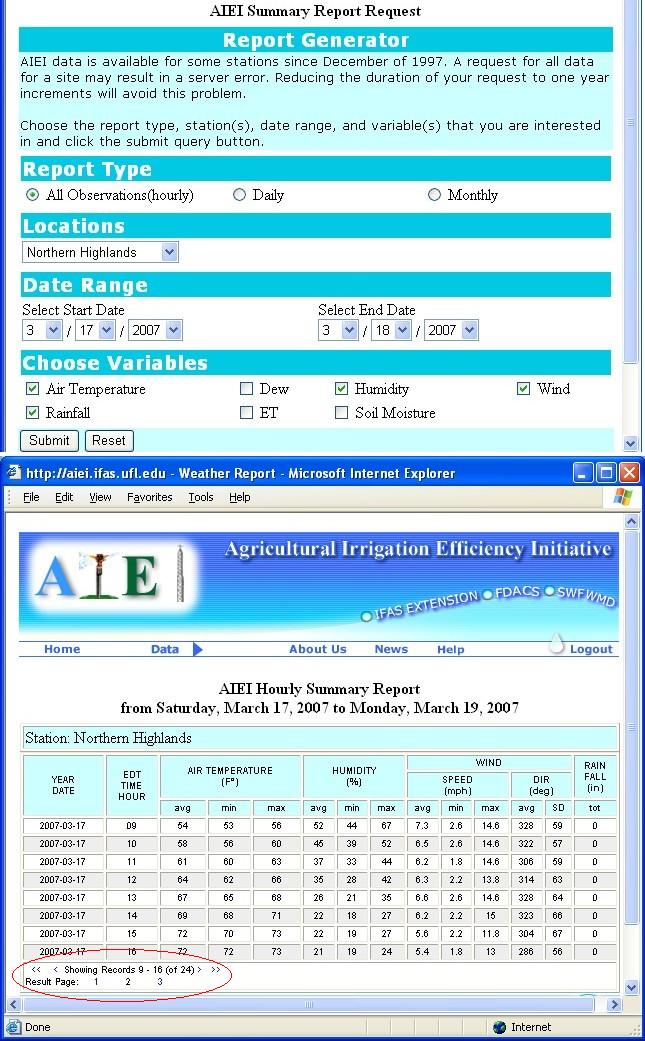
Task: Click the horizontal scrollbar right arrow
Action: tap(615, 1004)
